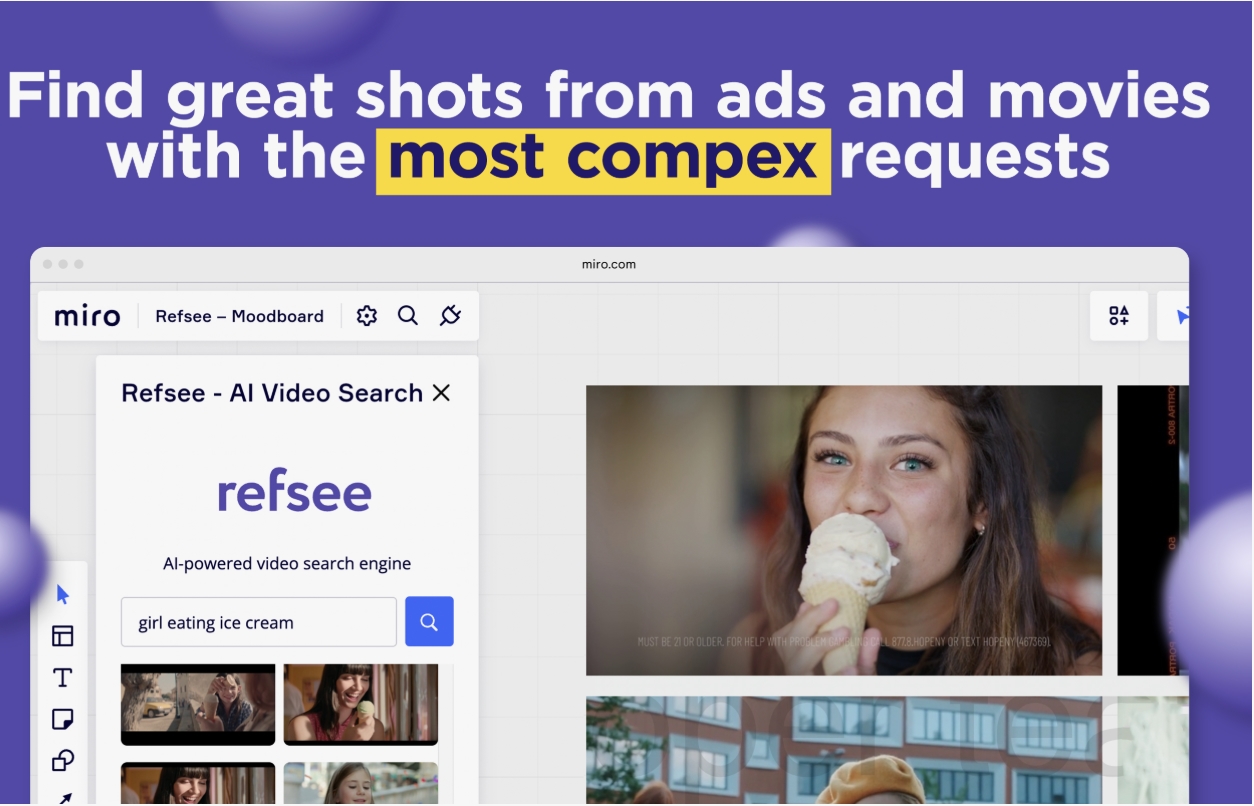Click the magnifier icon beside settings gear
1254x806 pixels.
point(408,316)
